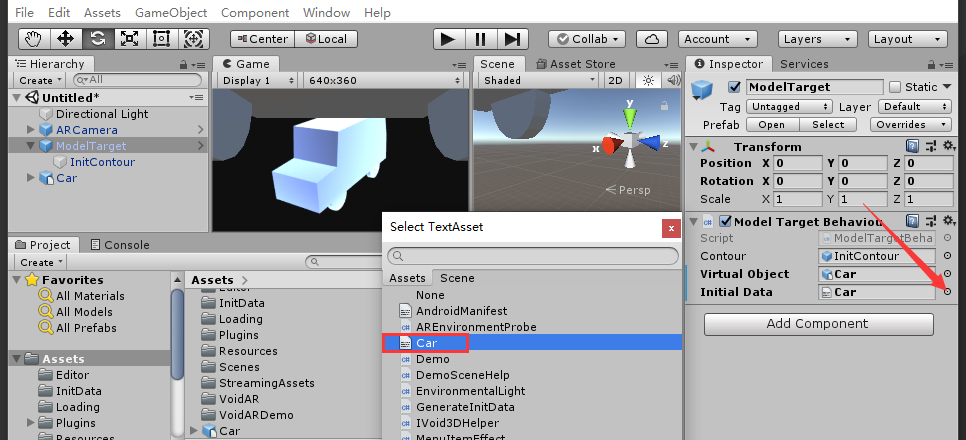Switch to the Asset Store tab

[576, 64]
